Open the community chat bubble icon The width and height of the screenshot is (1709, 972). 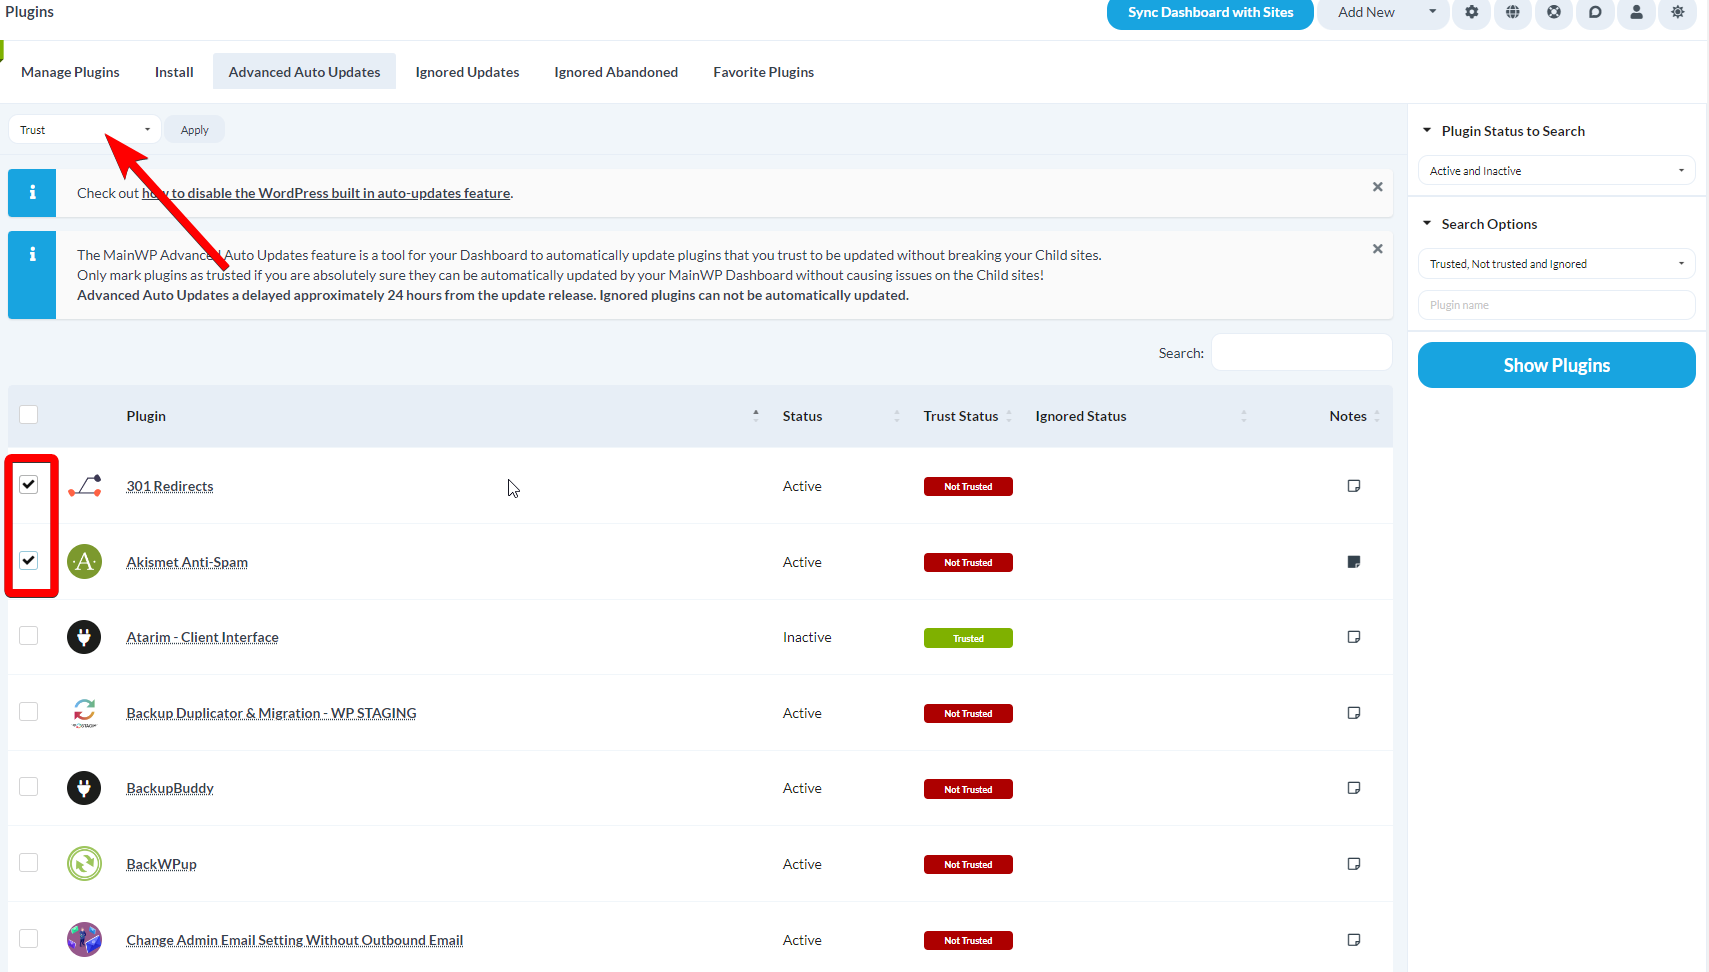tap(1594, 14)
